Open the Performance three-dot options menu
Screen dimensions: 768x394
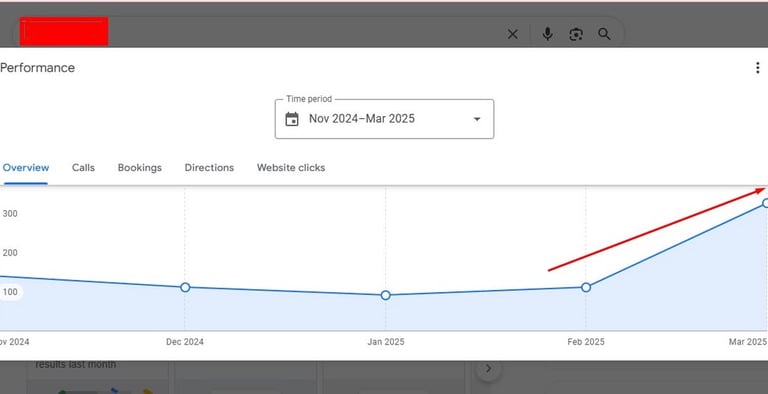(x=757, y=68)
